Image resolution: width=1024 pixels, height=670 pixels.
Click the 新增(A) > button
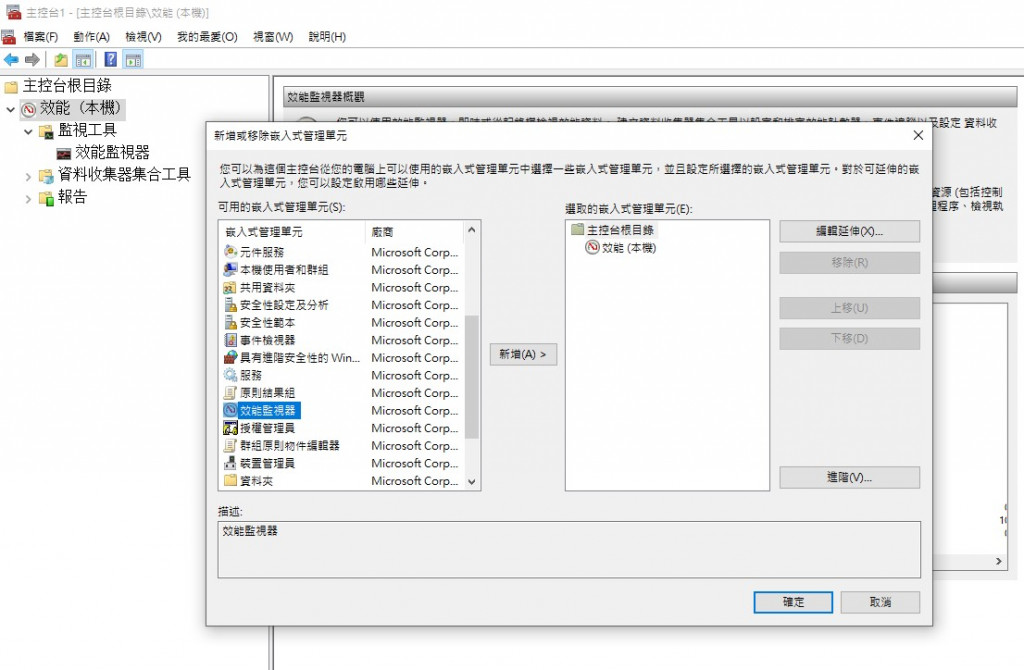tap(523, 354)
